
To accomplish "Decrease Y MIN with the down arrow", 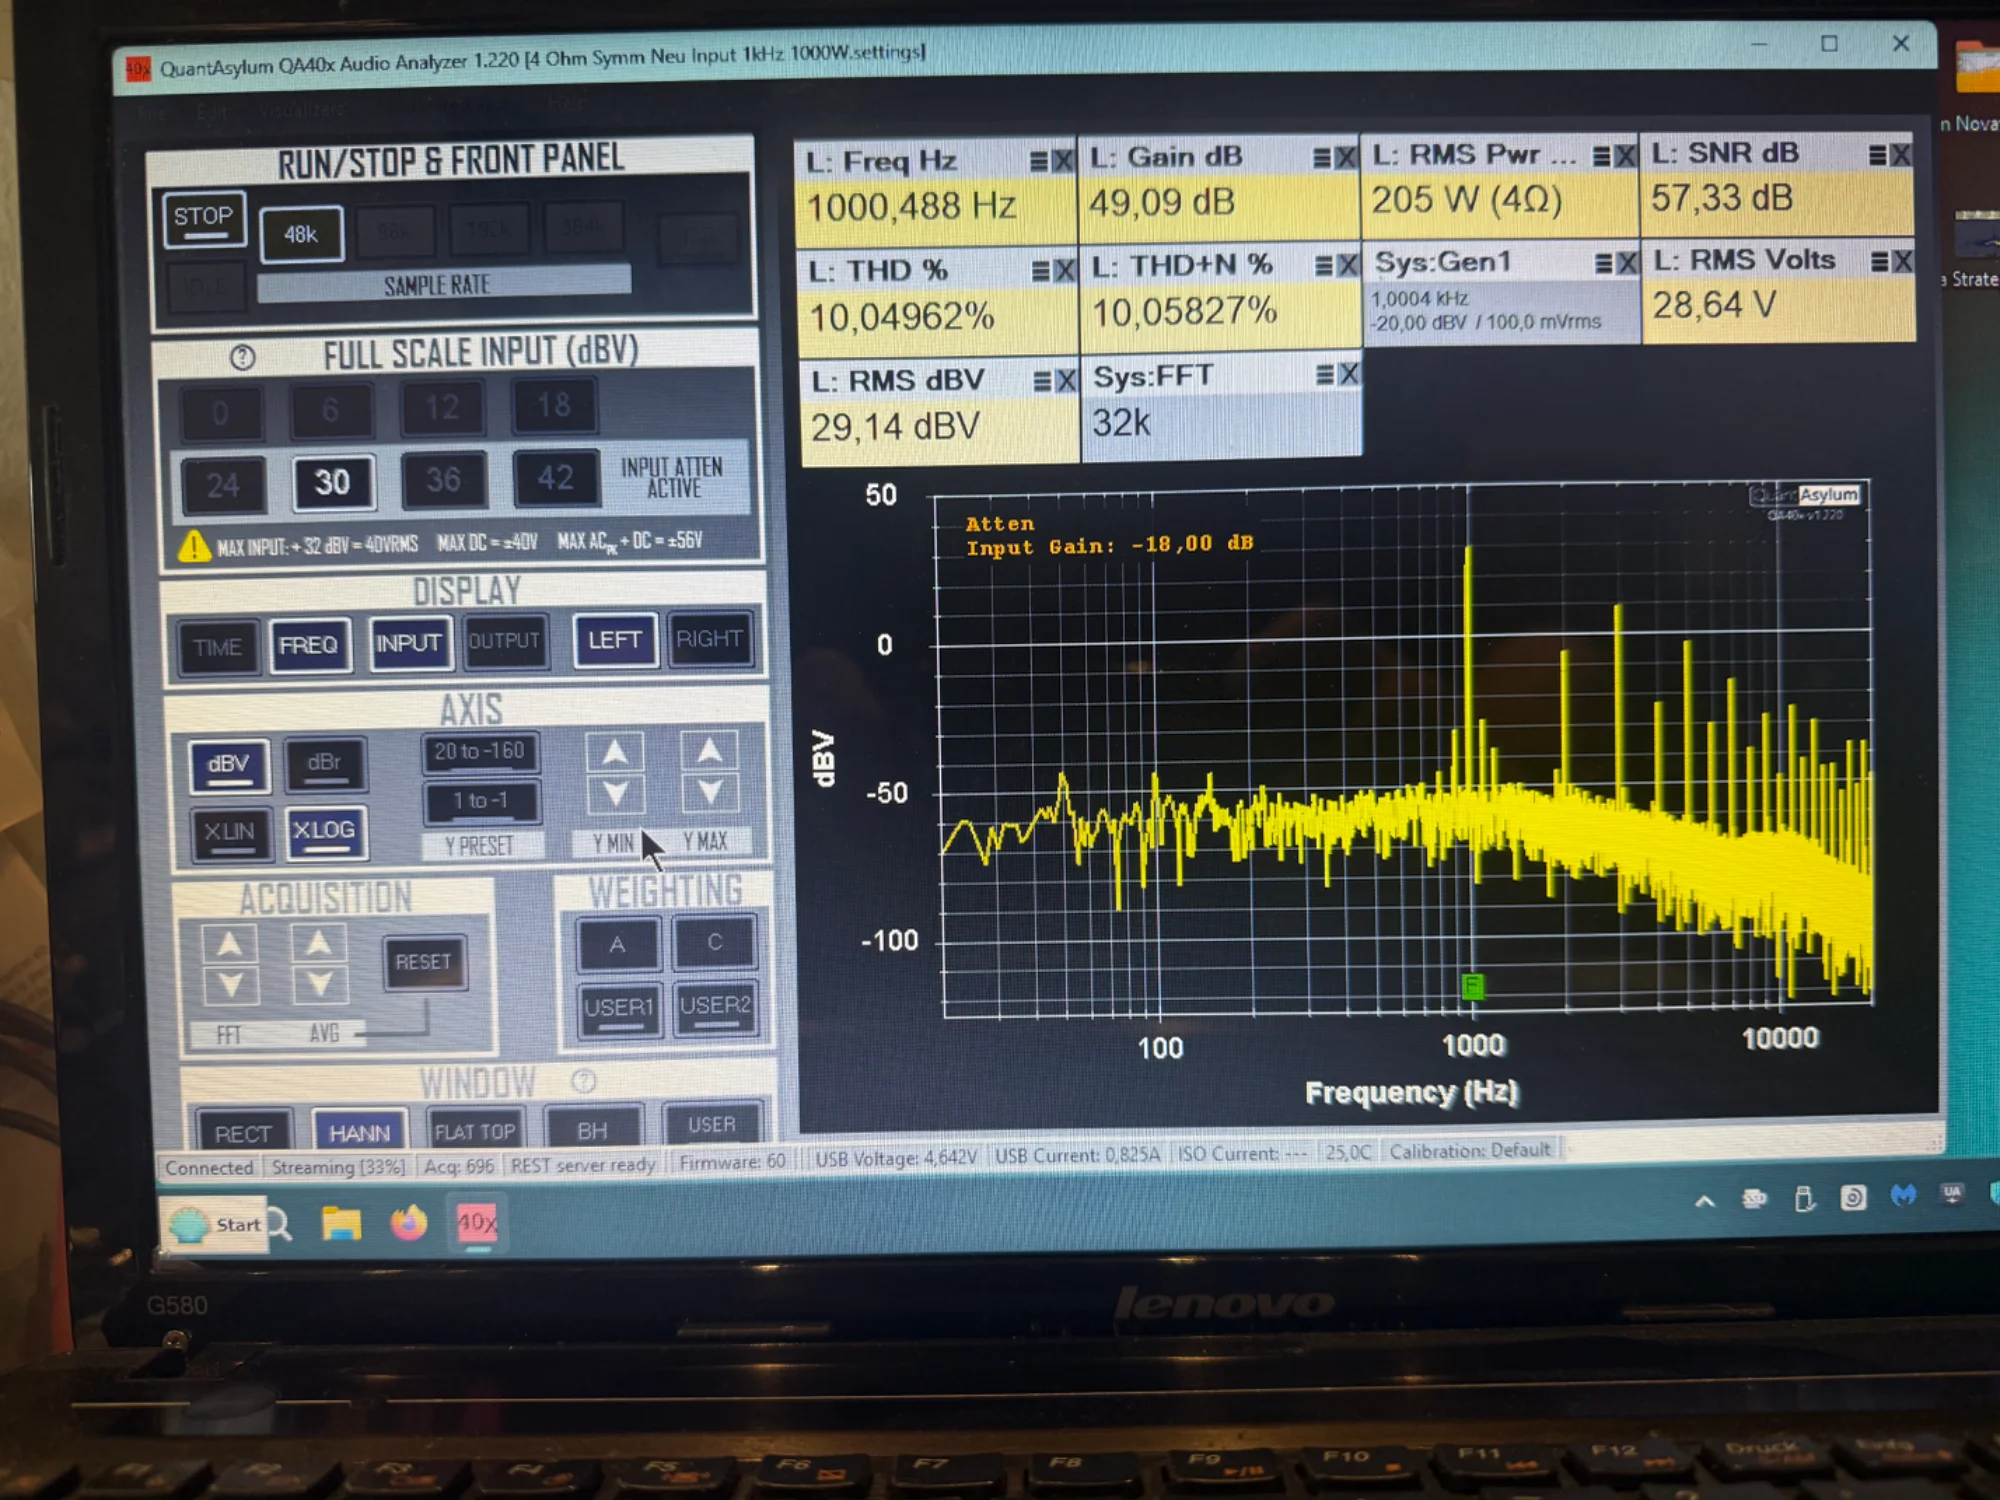I will point(615,795).
